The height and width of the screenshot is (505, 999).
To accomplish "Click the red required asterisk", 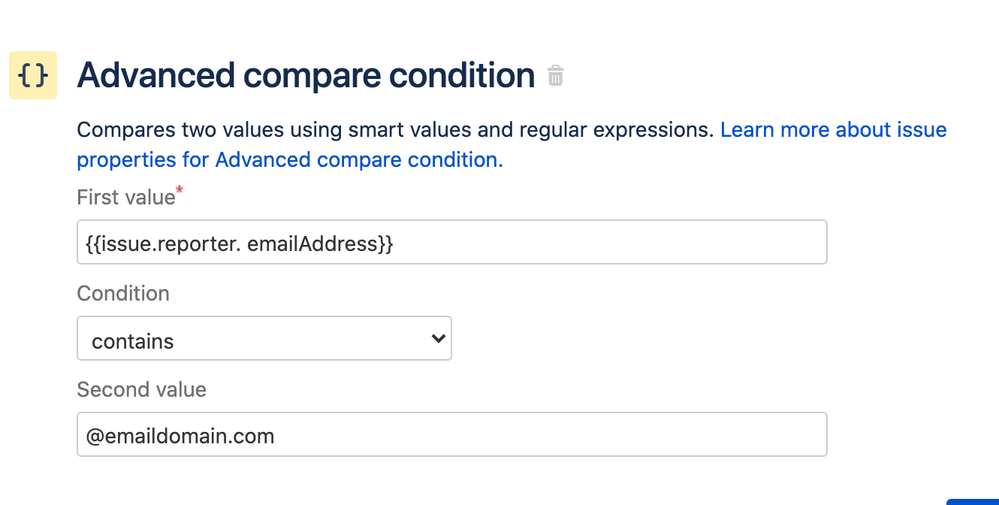I will 180,189.
